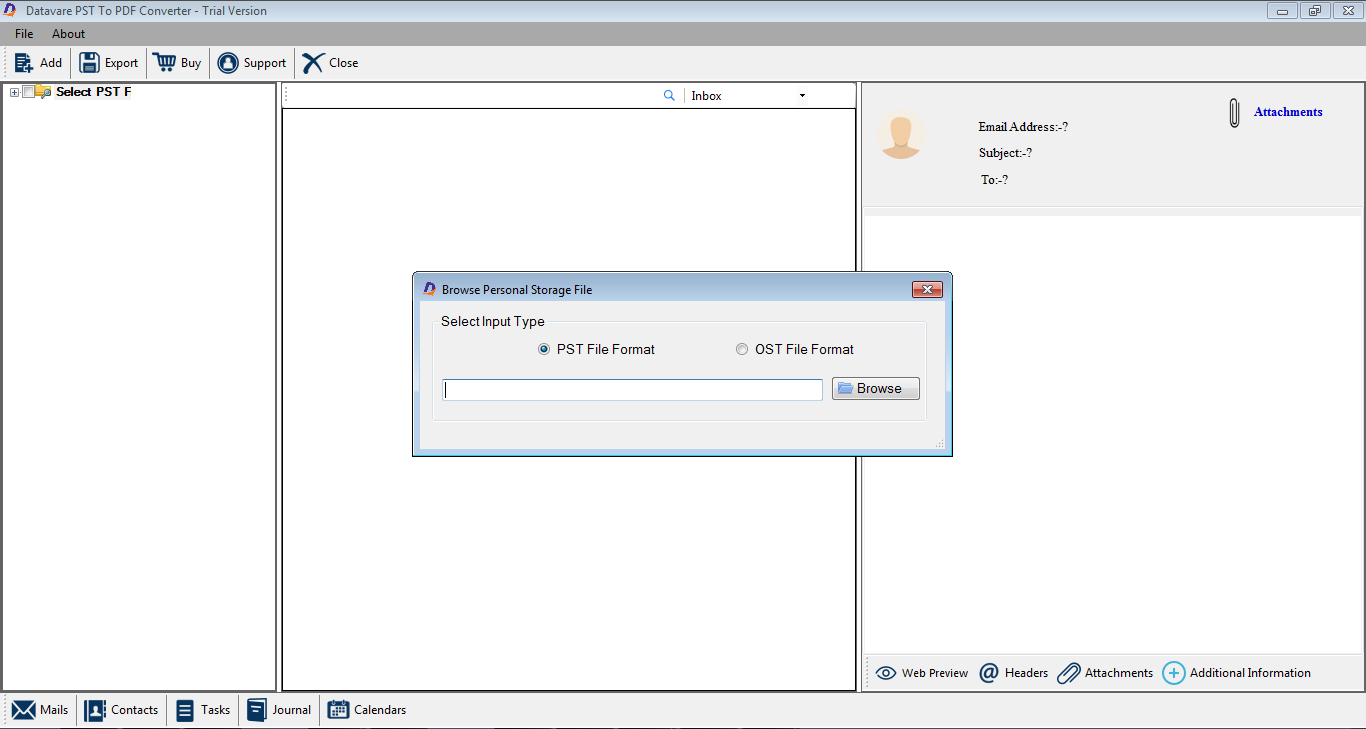
Task: Switch to bottom Attachments tab
Action: [1105, 673]
